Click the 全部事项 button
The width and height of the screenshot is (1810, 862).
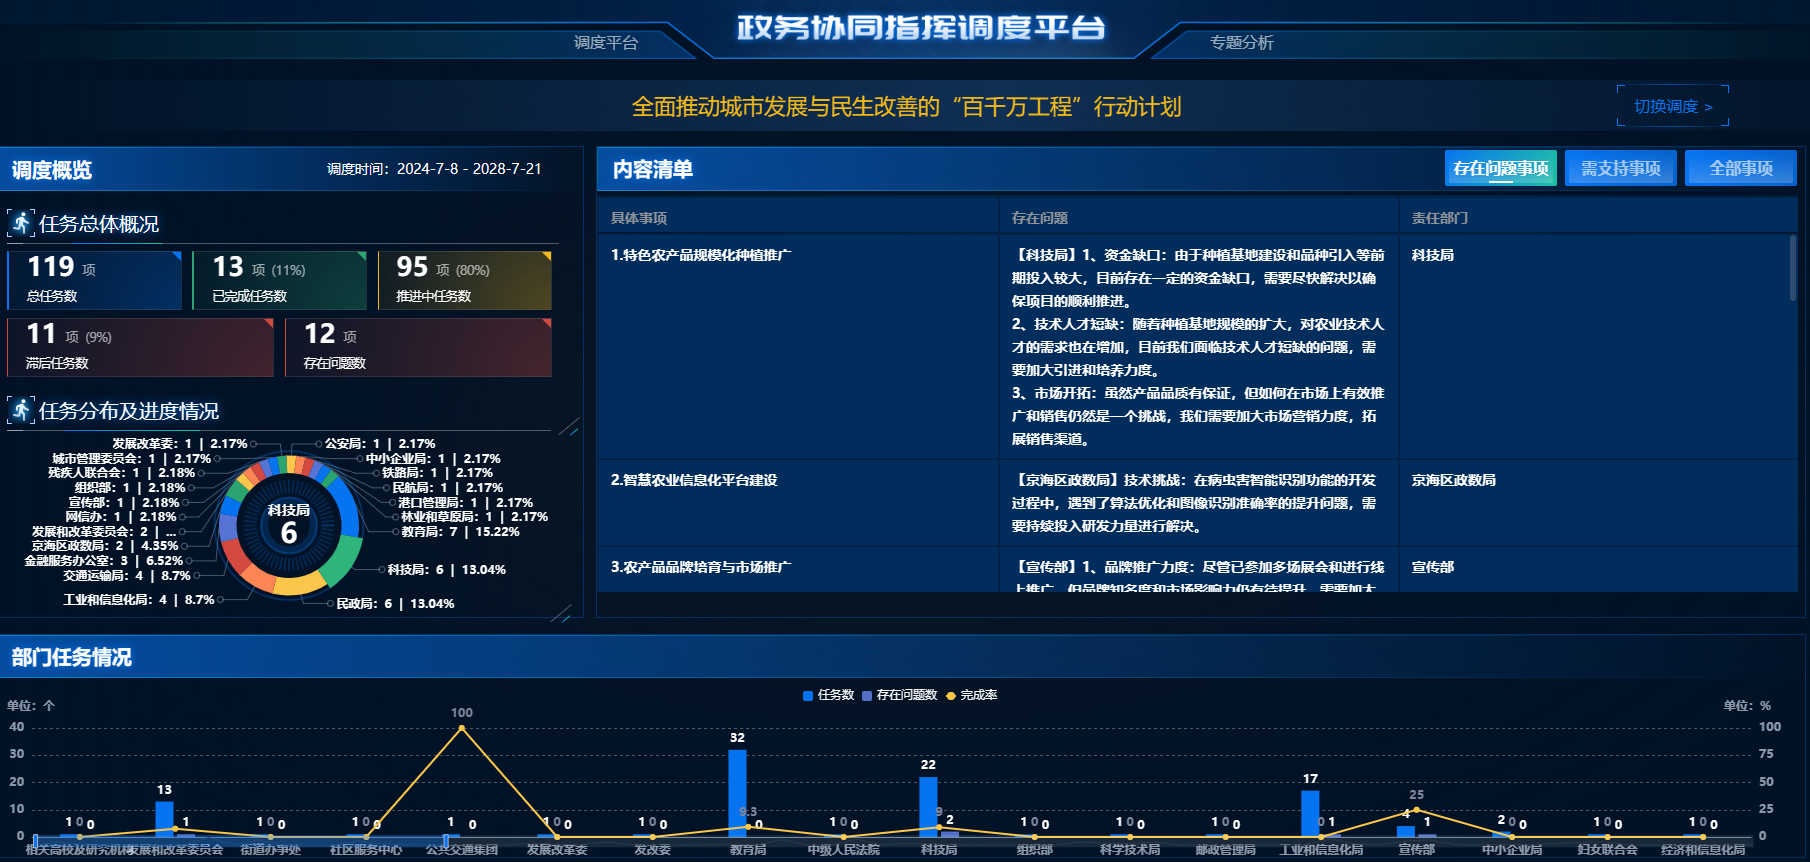click(1740, 168)
